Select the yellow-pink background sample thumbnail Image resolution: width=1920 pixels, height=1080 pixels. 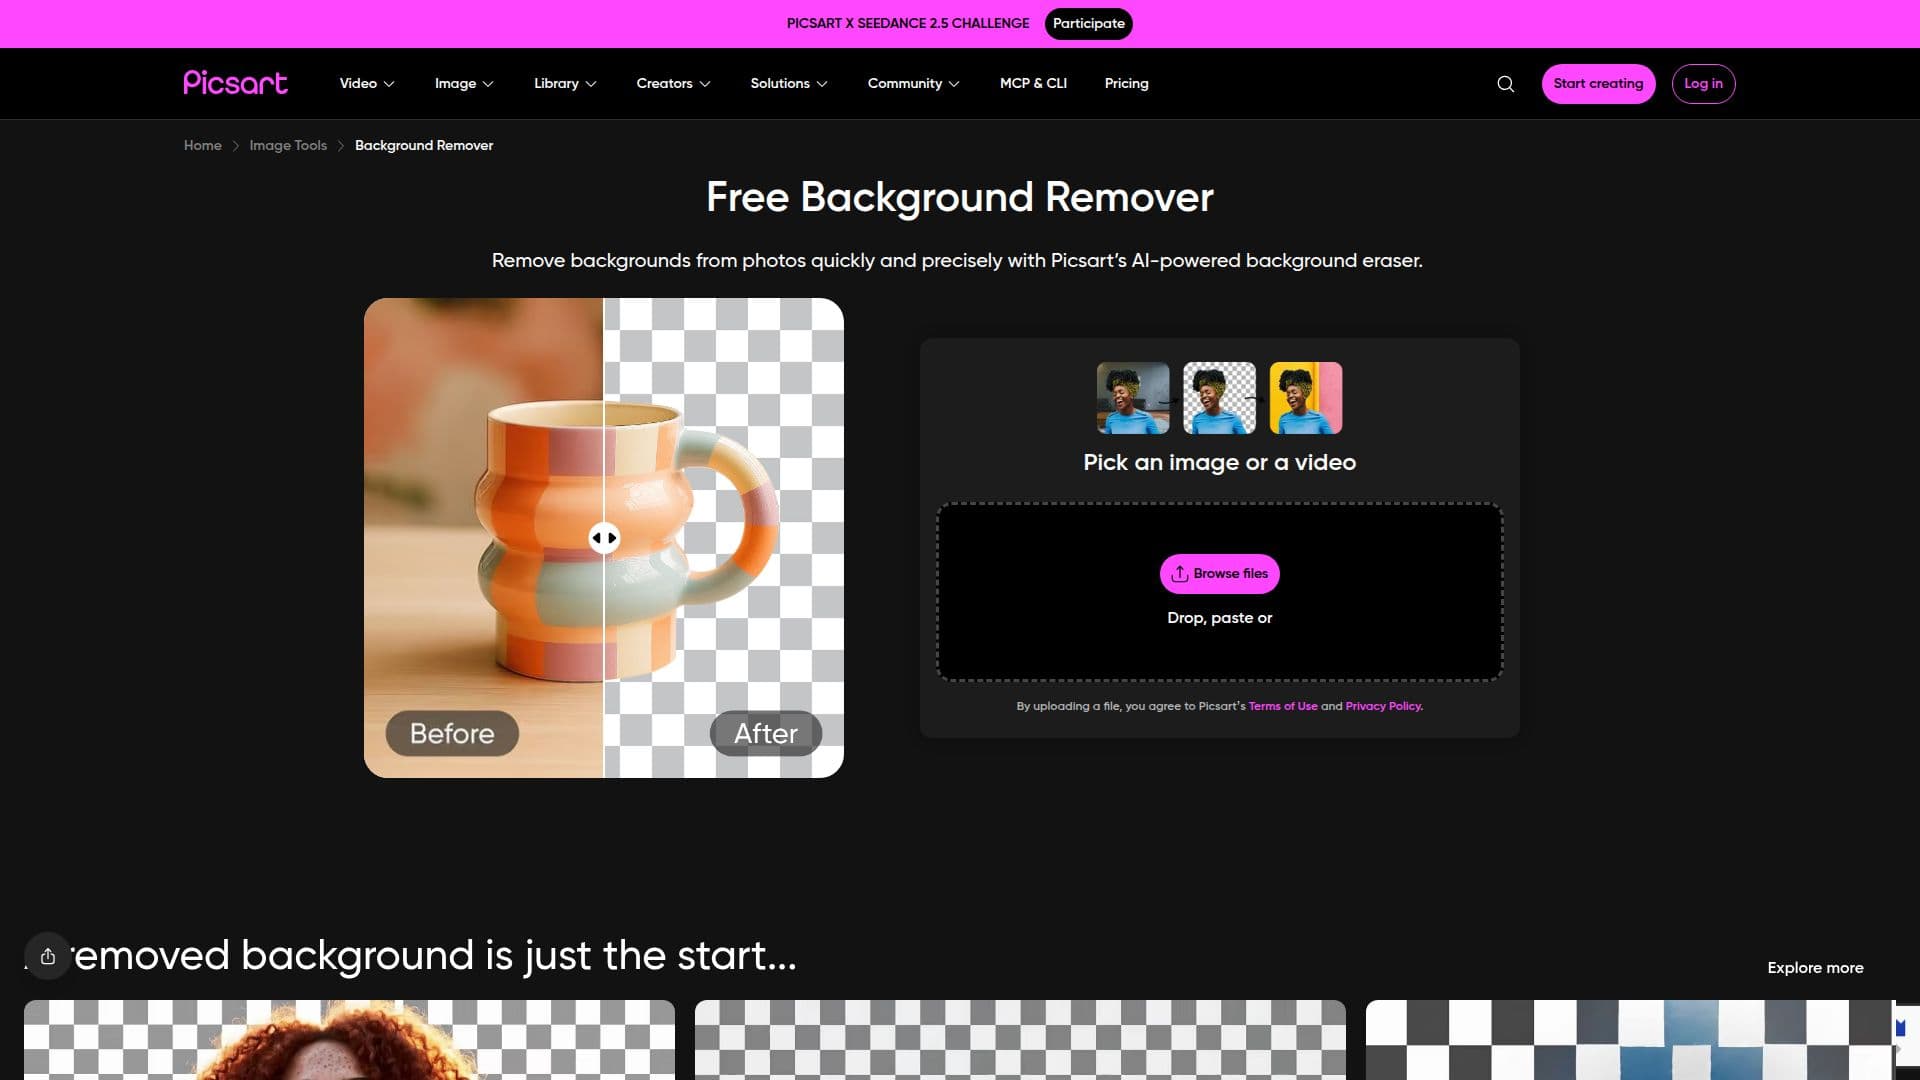[1306, 398]
